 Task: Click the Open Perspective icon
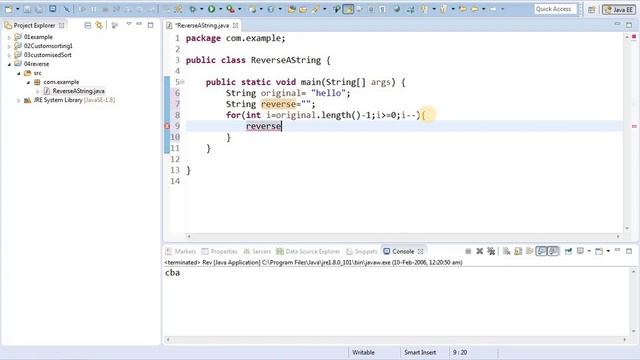point(591,9)
